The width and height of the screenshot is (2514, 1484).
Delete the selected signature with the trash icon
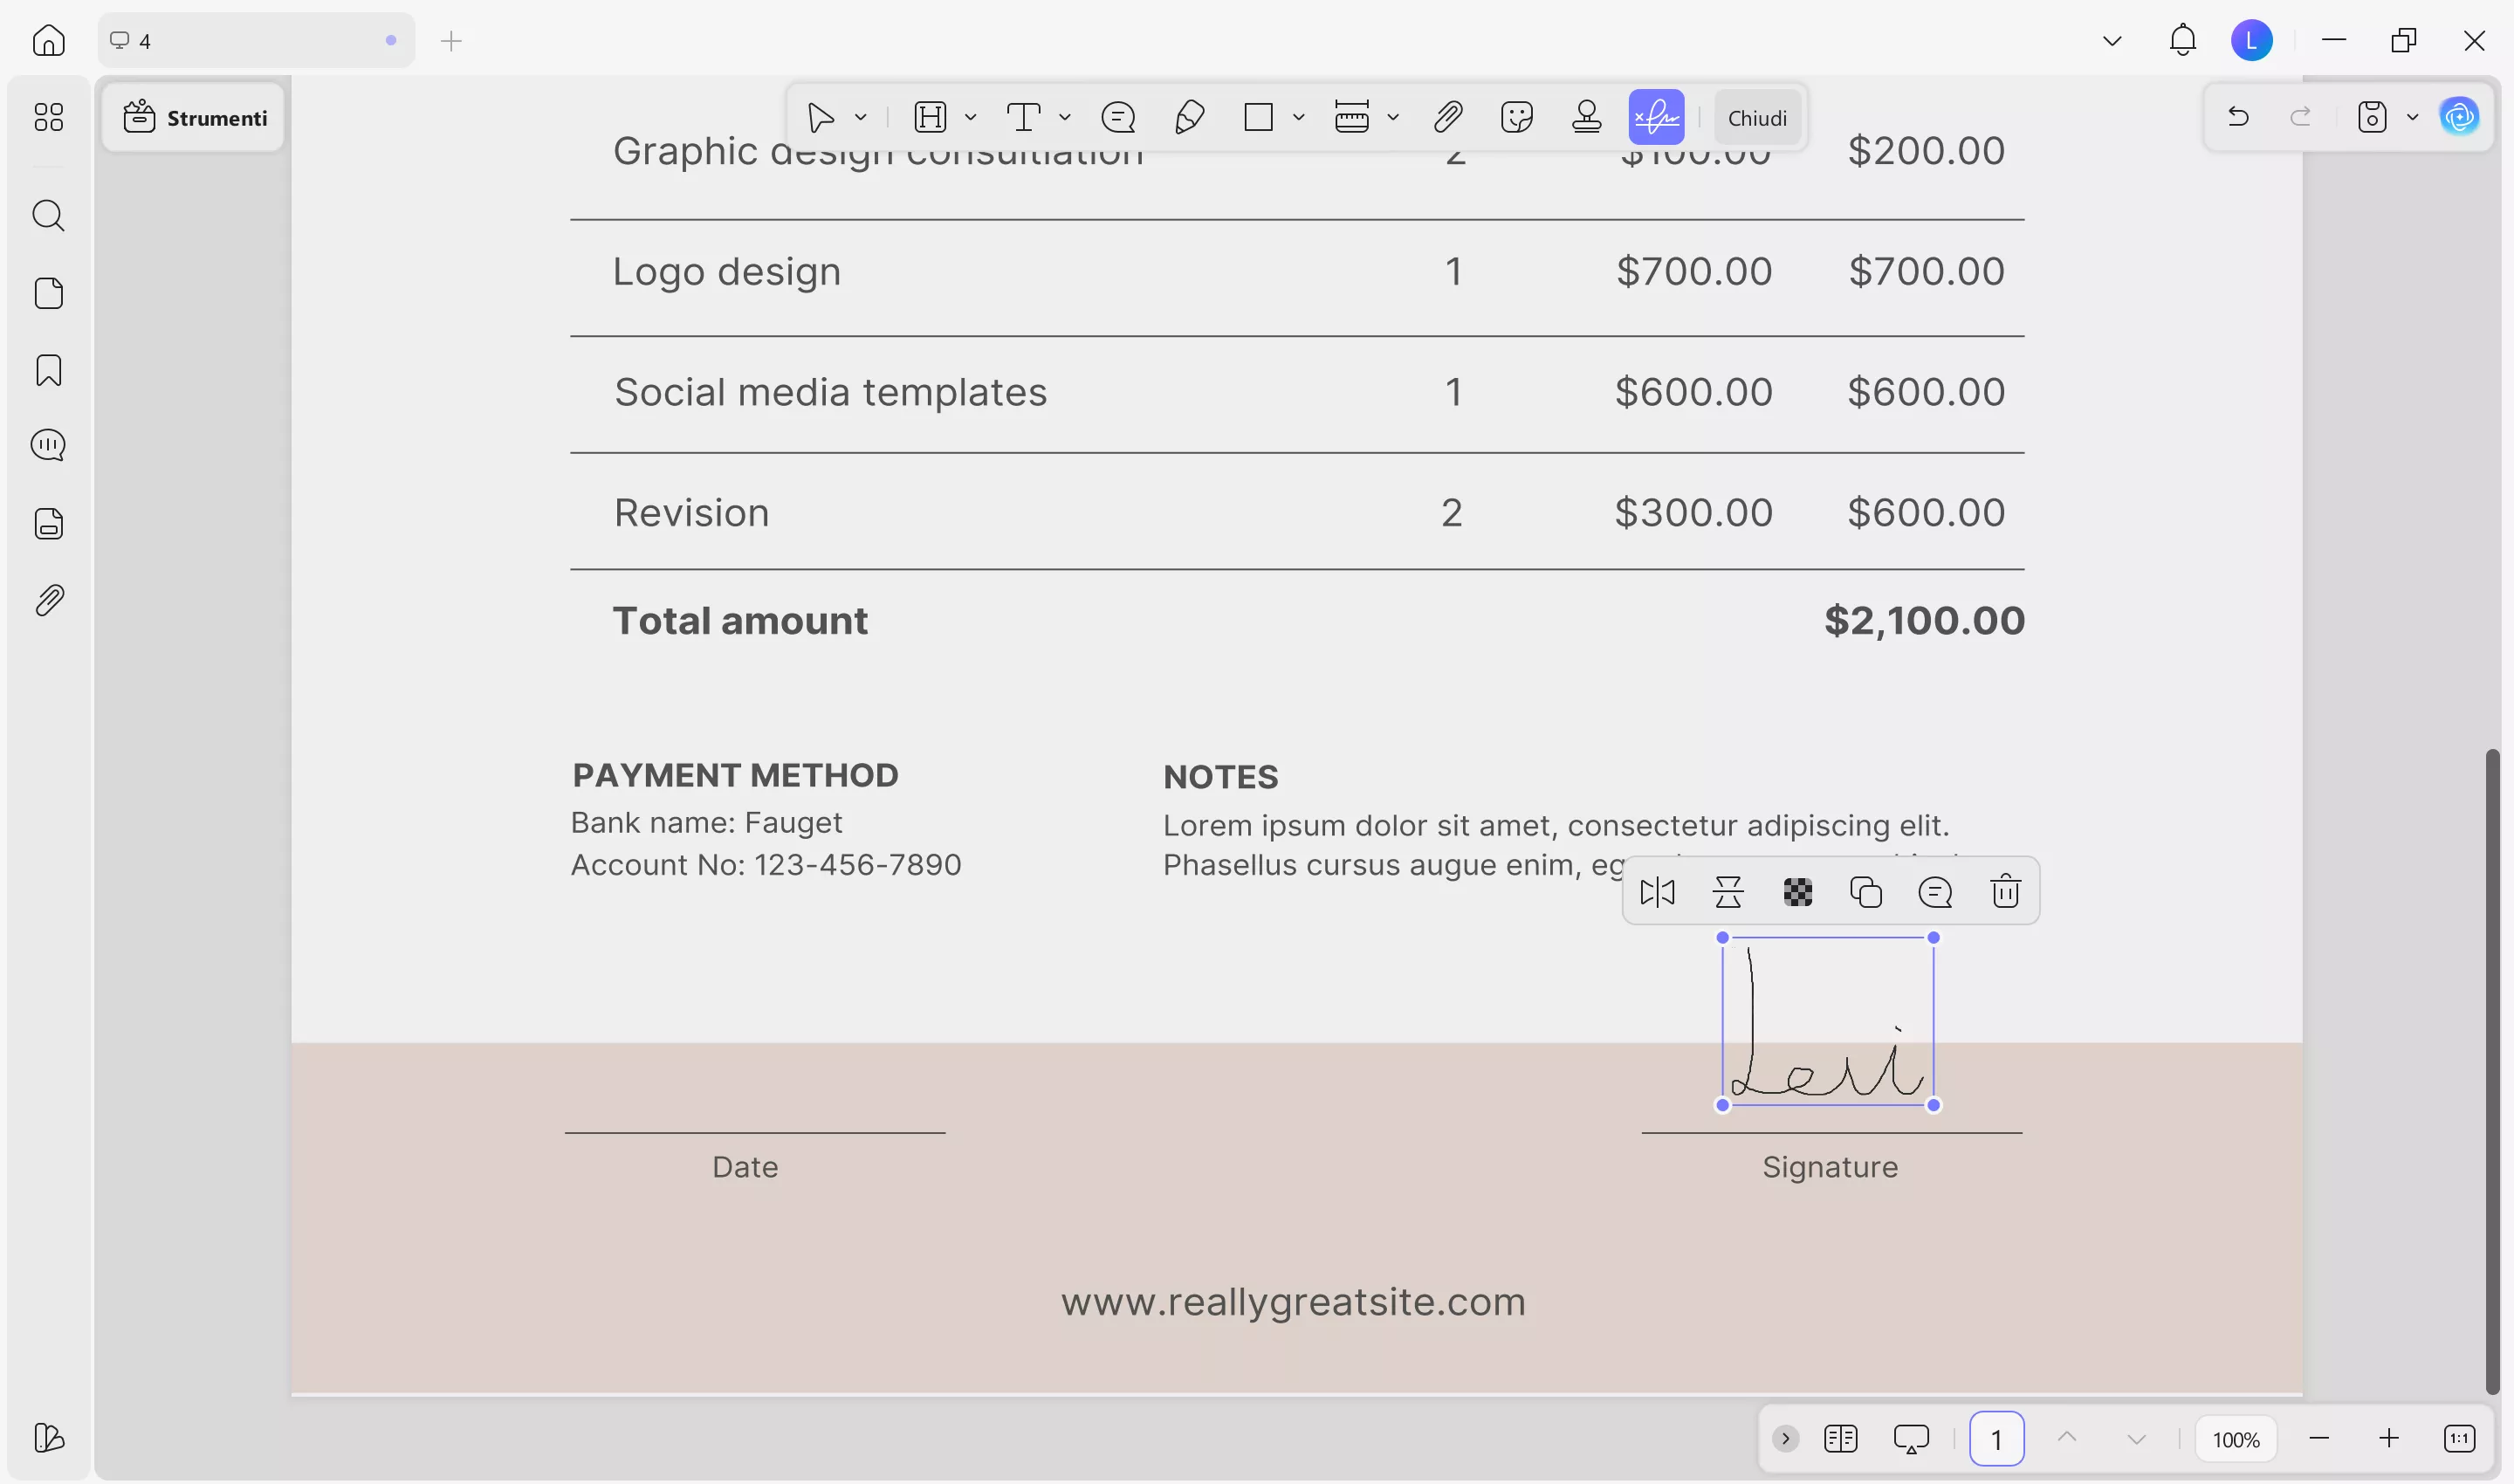pyautogui.click(x=2006, y=890)
